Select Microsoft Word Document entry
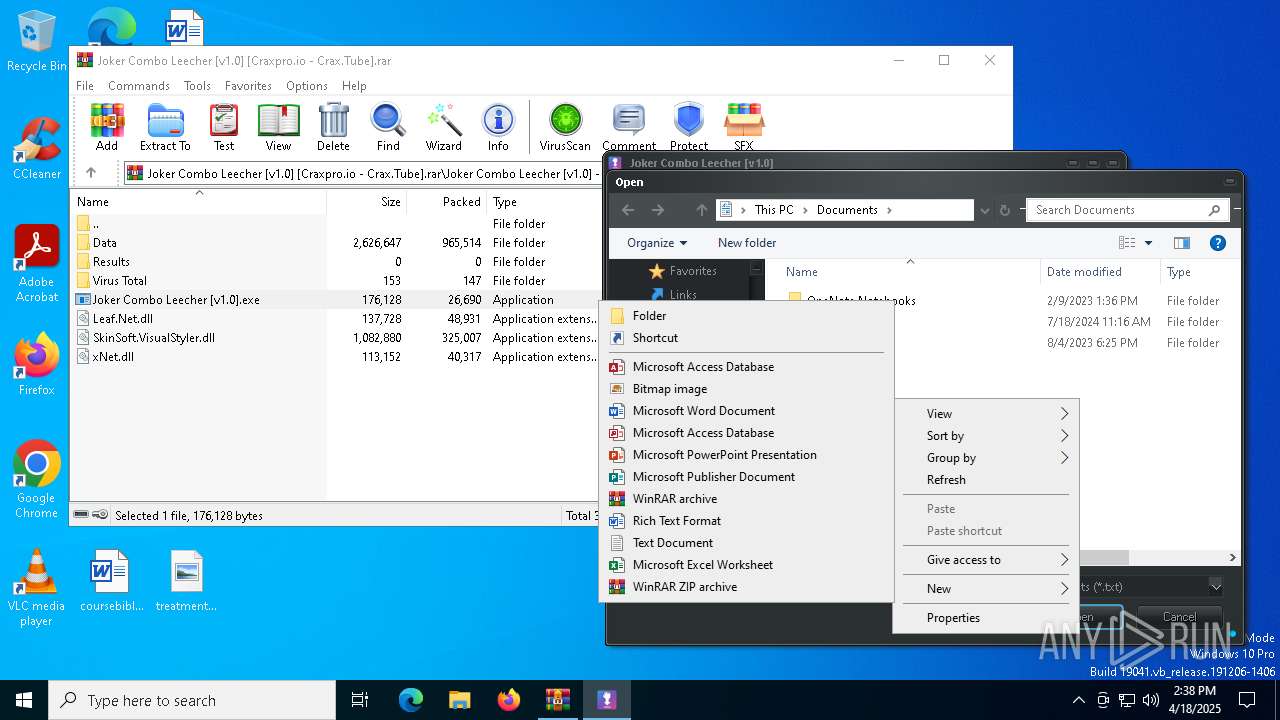Screen dimensions: 1280x720 746,411
